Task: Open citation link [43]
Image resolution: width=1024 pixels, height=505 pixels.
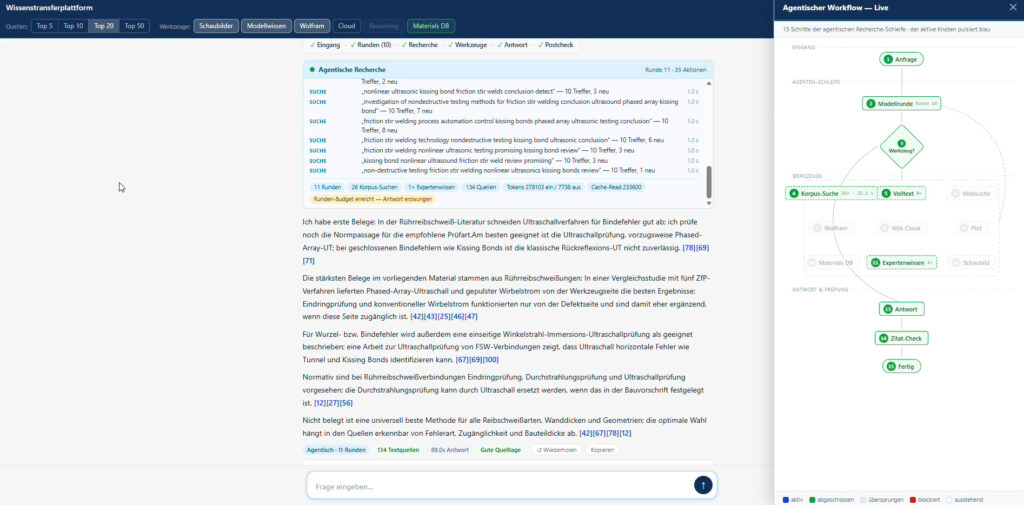Action: pyautogui.click(x=430, y=317)
